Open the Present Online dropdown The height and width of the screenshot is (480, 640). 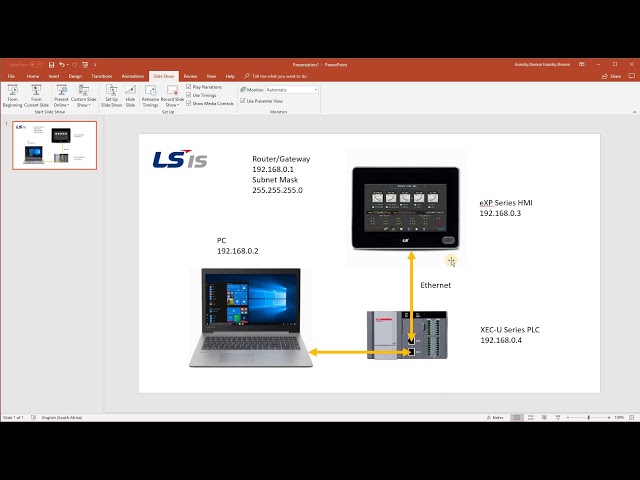click(x=62, y=96)
